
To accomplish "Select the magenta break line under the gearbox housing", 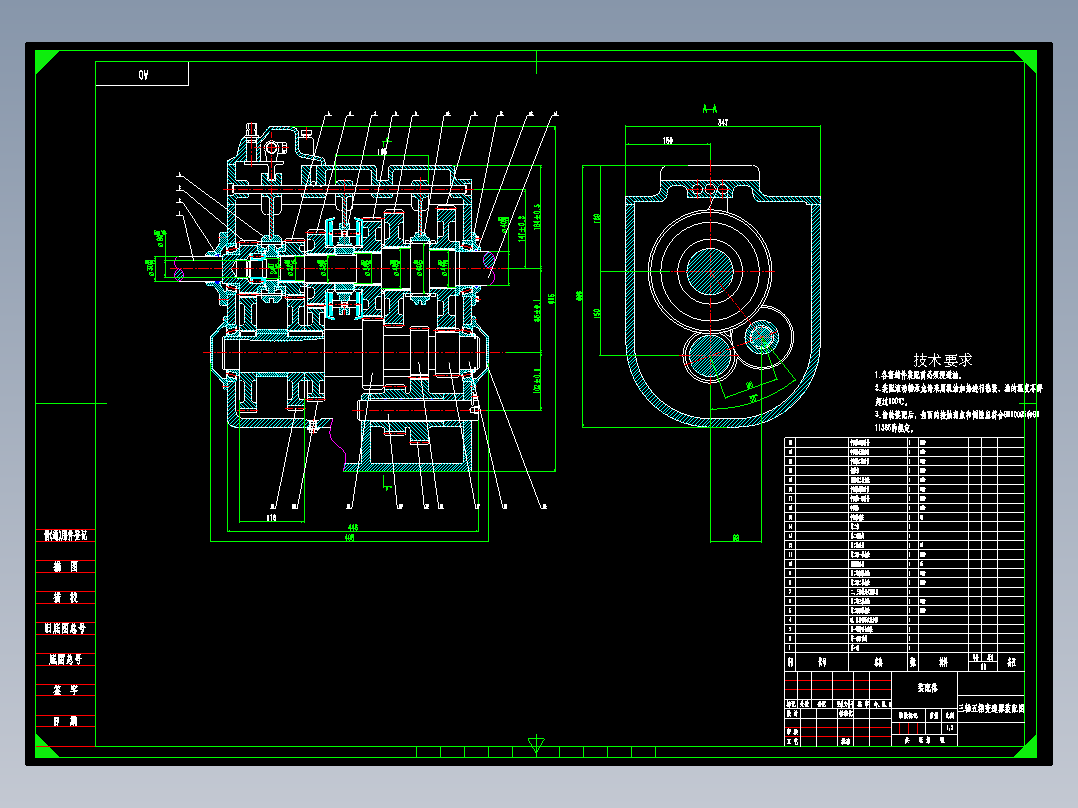I will click(x=338, y=442).
